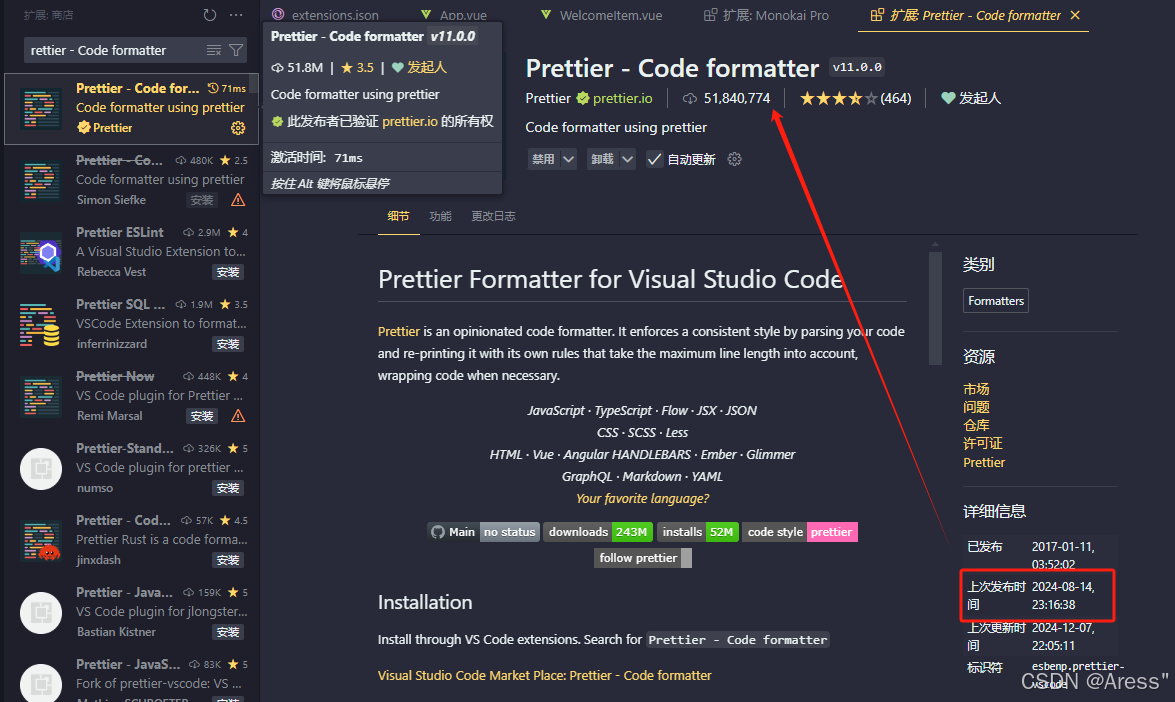Open the extension search filter funnel
The width and height of the screenshot is (1175, 702).
236,50
